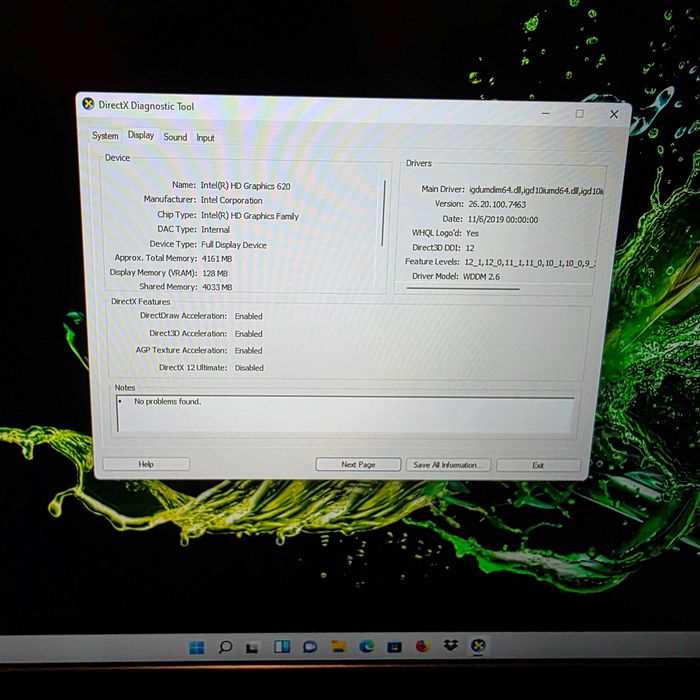Click 'Full Display Device' value
This screenshot has height=700, width=700.
(x=233, y=245)
